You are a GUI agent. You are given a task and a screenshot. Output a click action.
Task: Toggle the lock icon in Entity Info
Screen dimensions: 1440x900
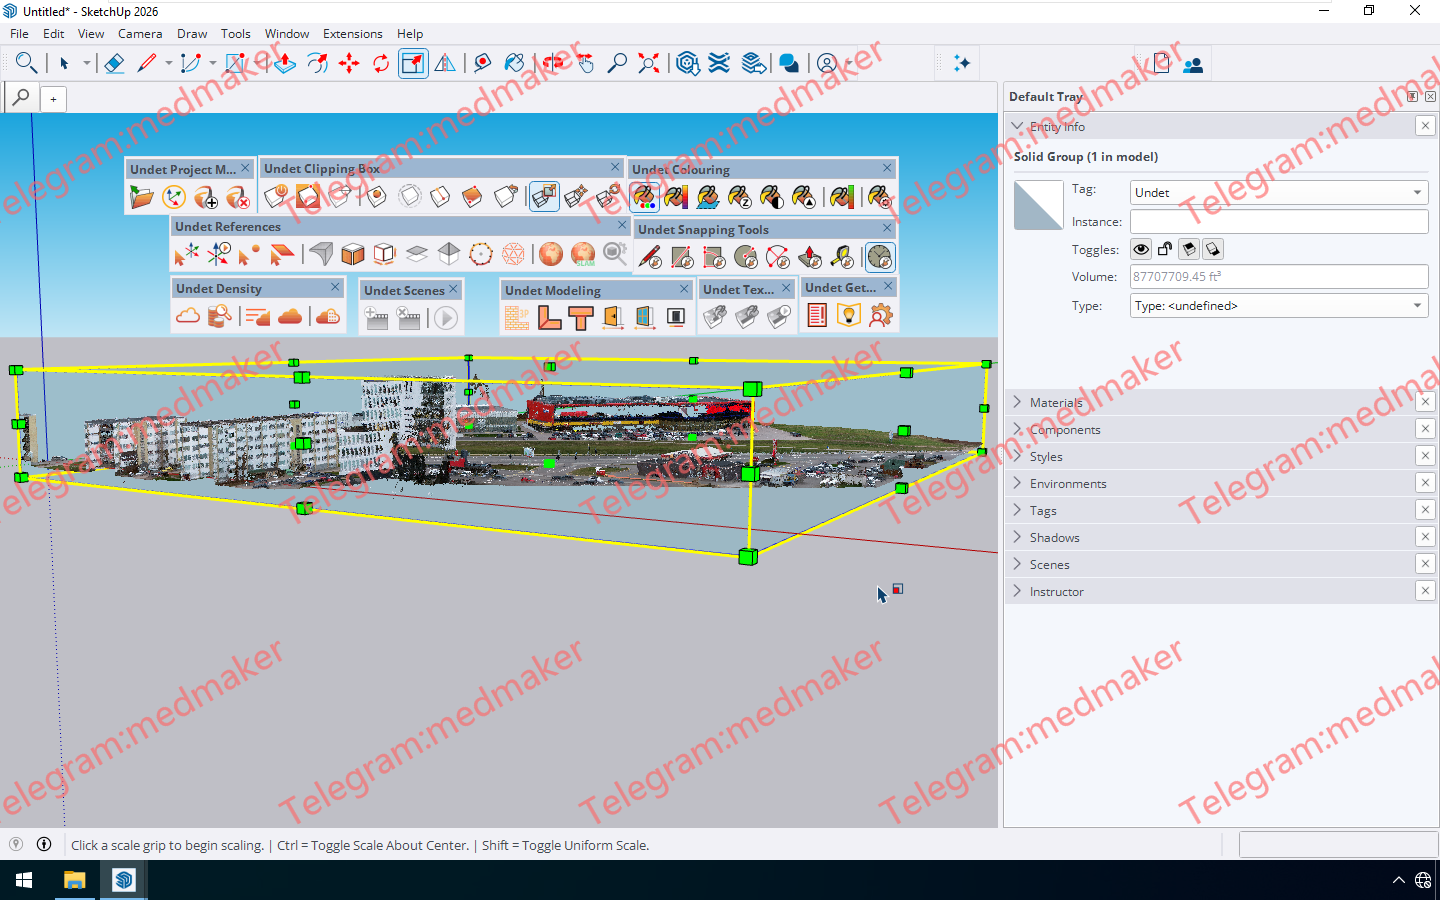coord(1165,249)
